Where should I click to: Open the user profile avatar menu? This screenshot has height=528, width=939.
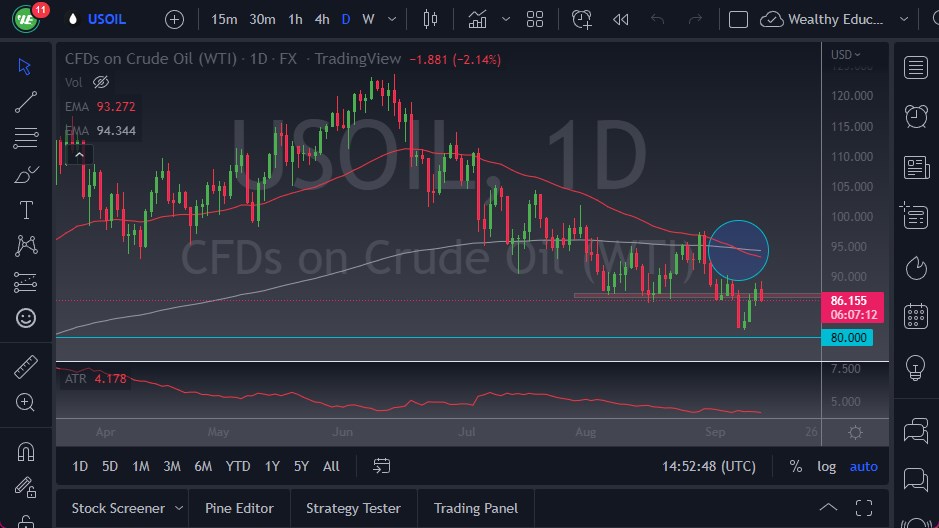[26, 19]
